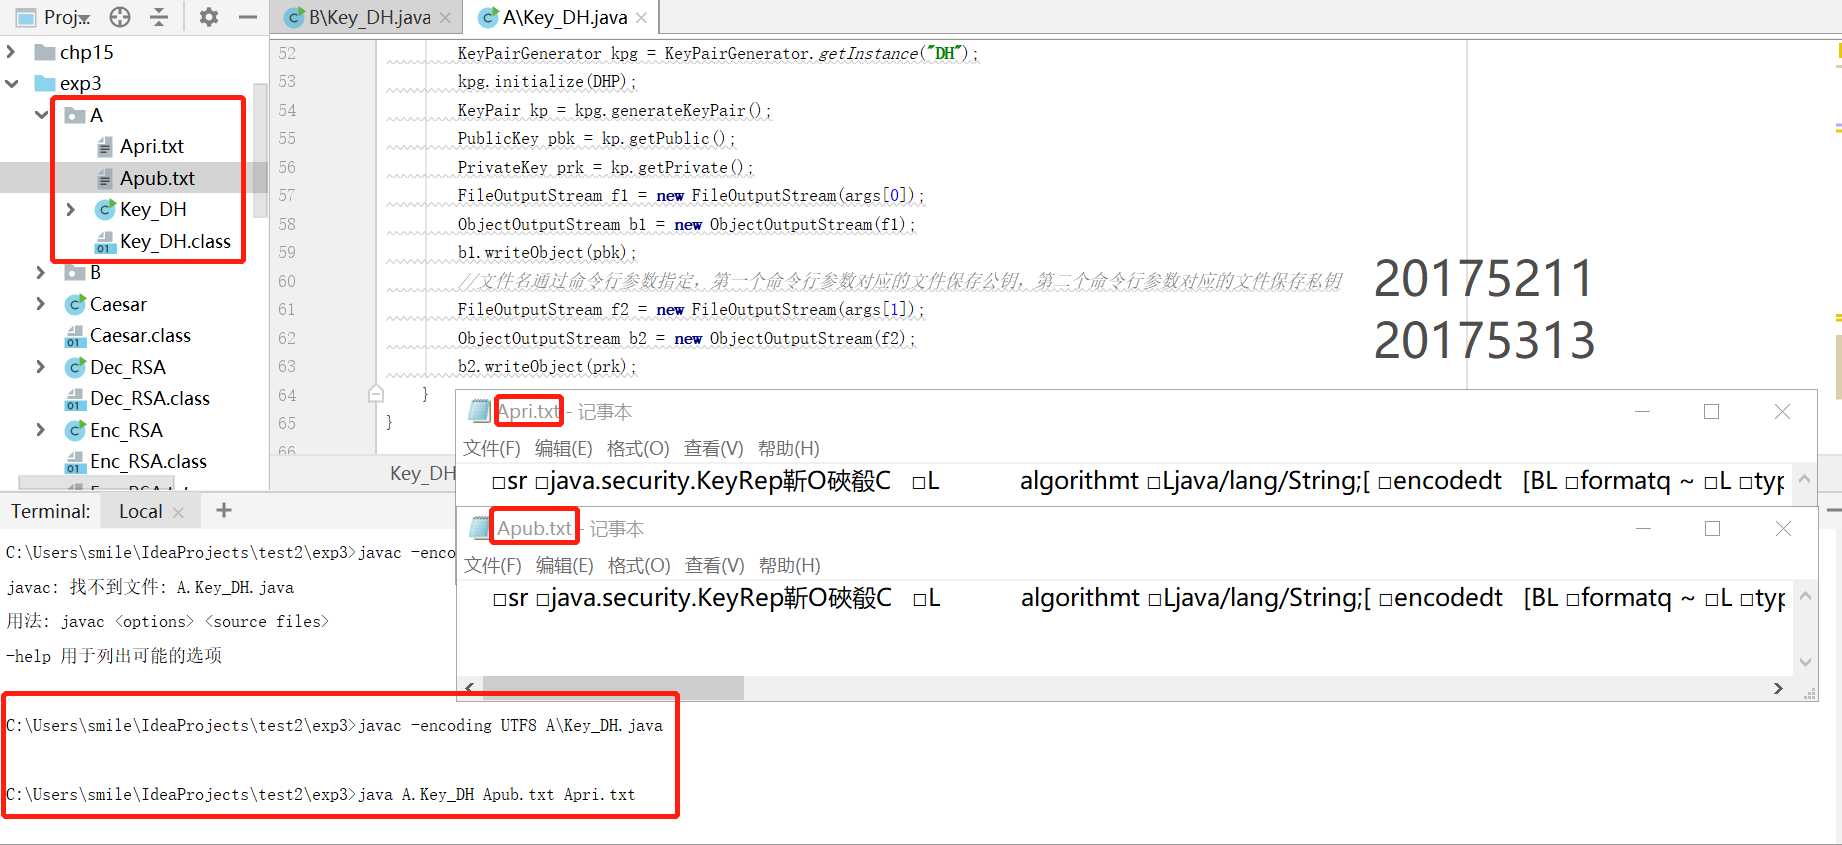1842x845 pixels.
Task: Open 格式(O) menu in Apub.txt Notepad
Action: (639, 565)
